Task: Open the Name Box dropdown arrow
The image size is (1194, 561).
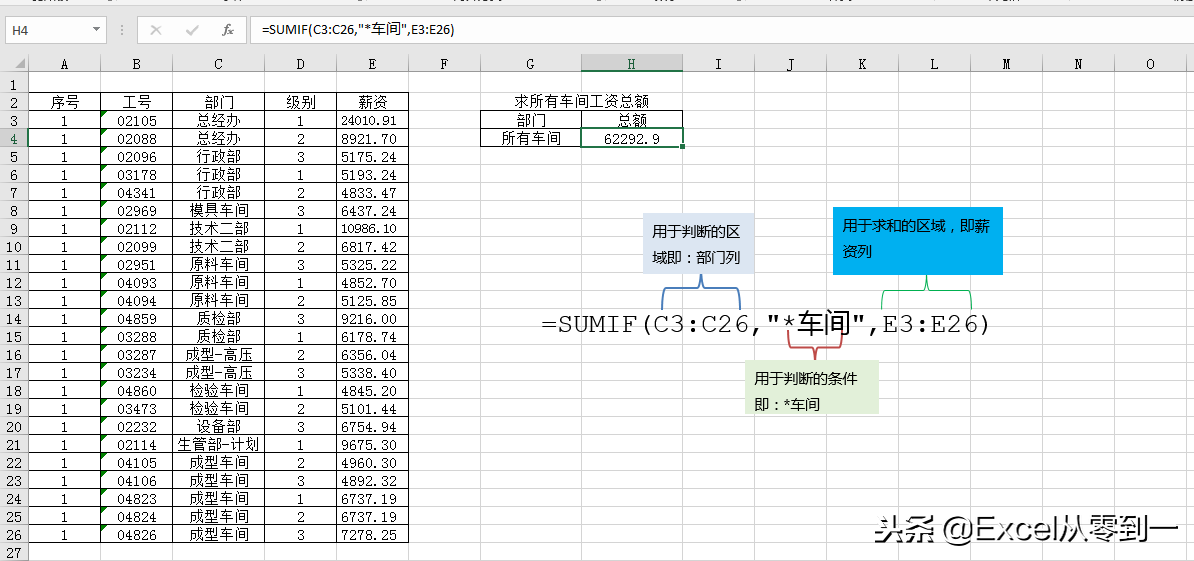Action: click(96, 30)
